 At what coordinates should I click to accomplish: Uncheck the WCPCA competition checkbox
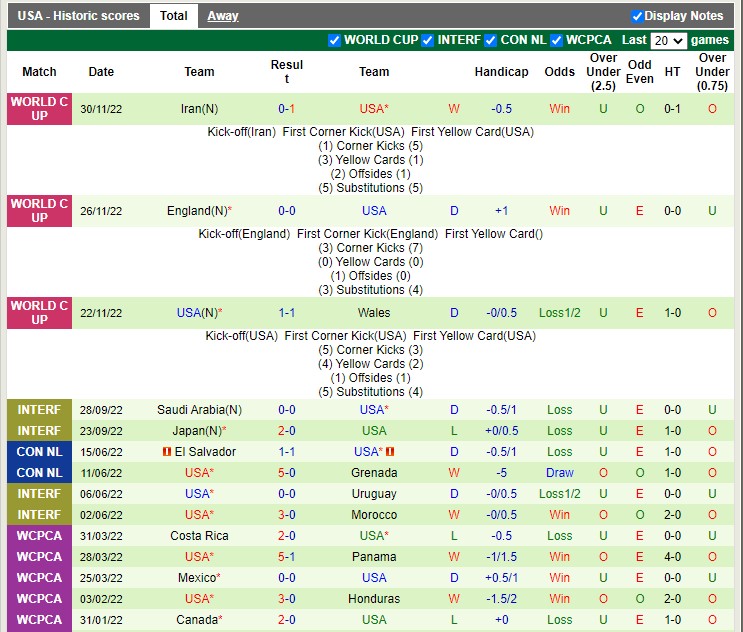point(556,40)
